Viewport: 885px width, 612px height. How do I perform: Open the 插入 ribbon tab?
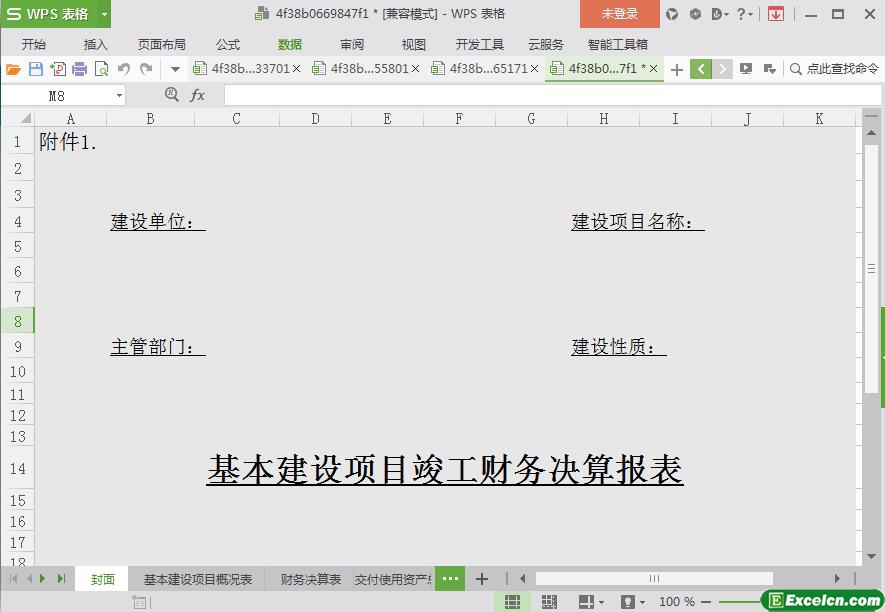coord(95,44)
